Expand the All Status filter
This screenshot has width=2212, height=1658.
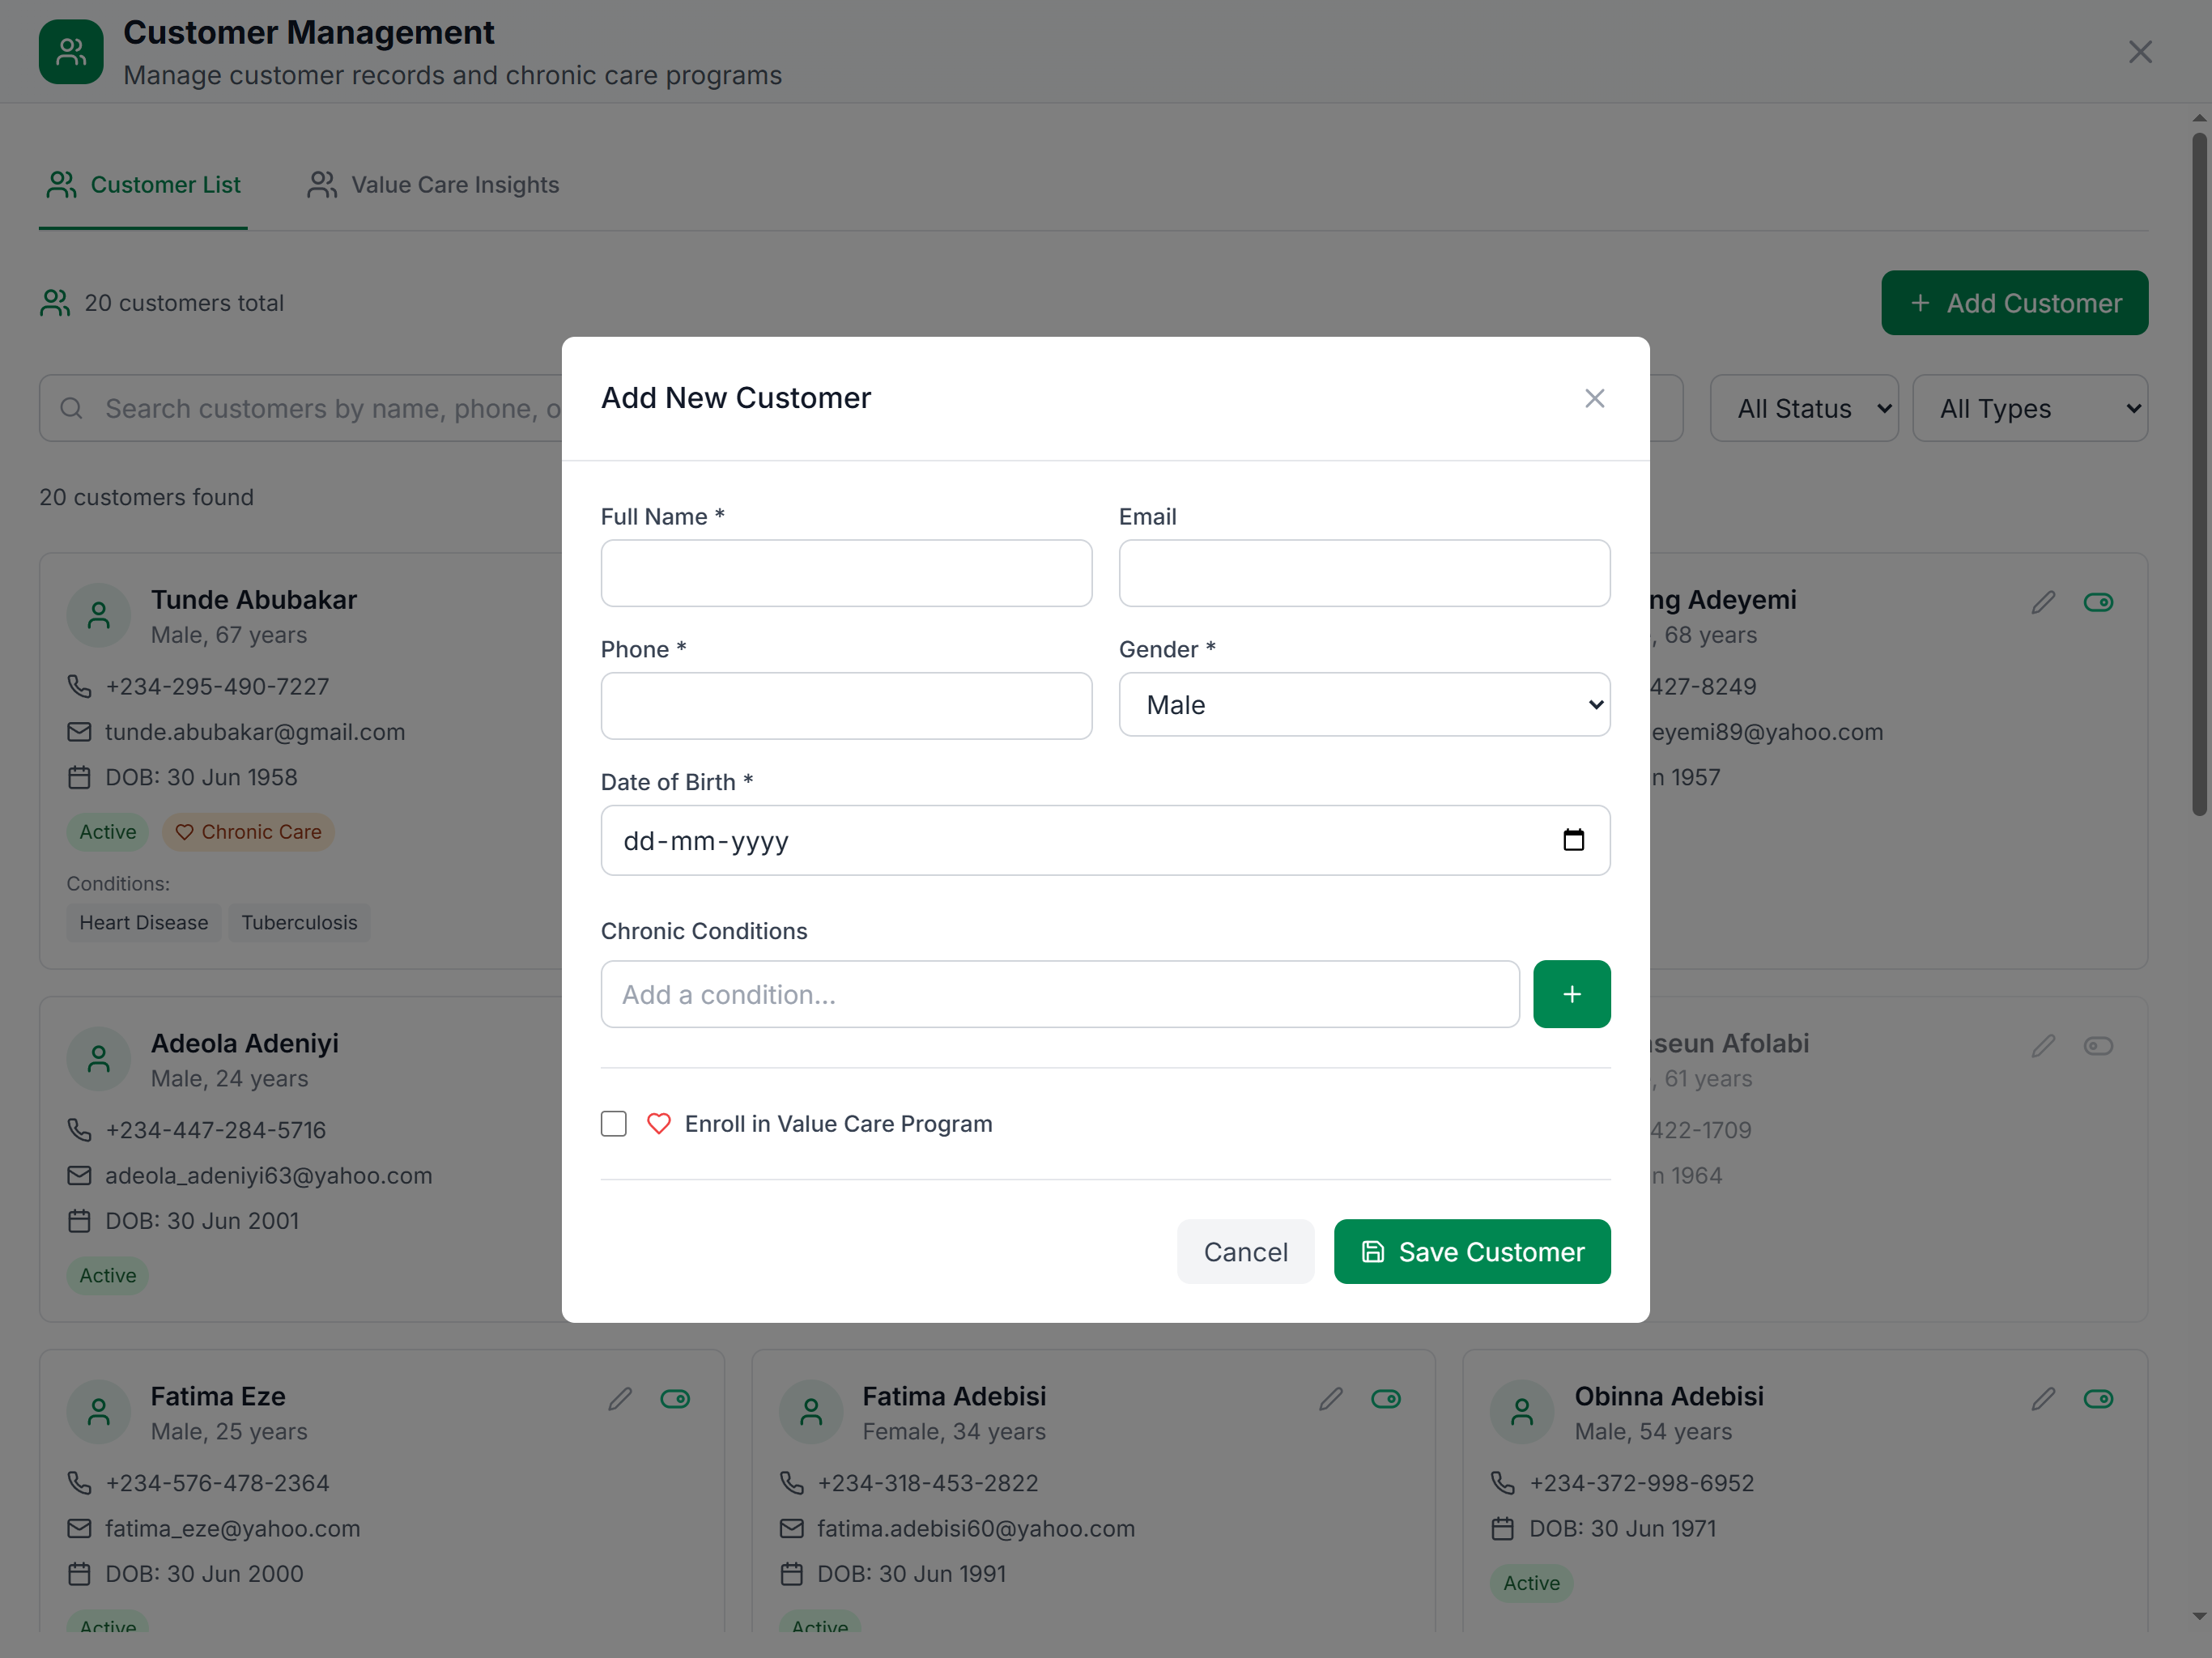pyautogui.click(x=1803, y=408)
